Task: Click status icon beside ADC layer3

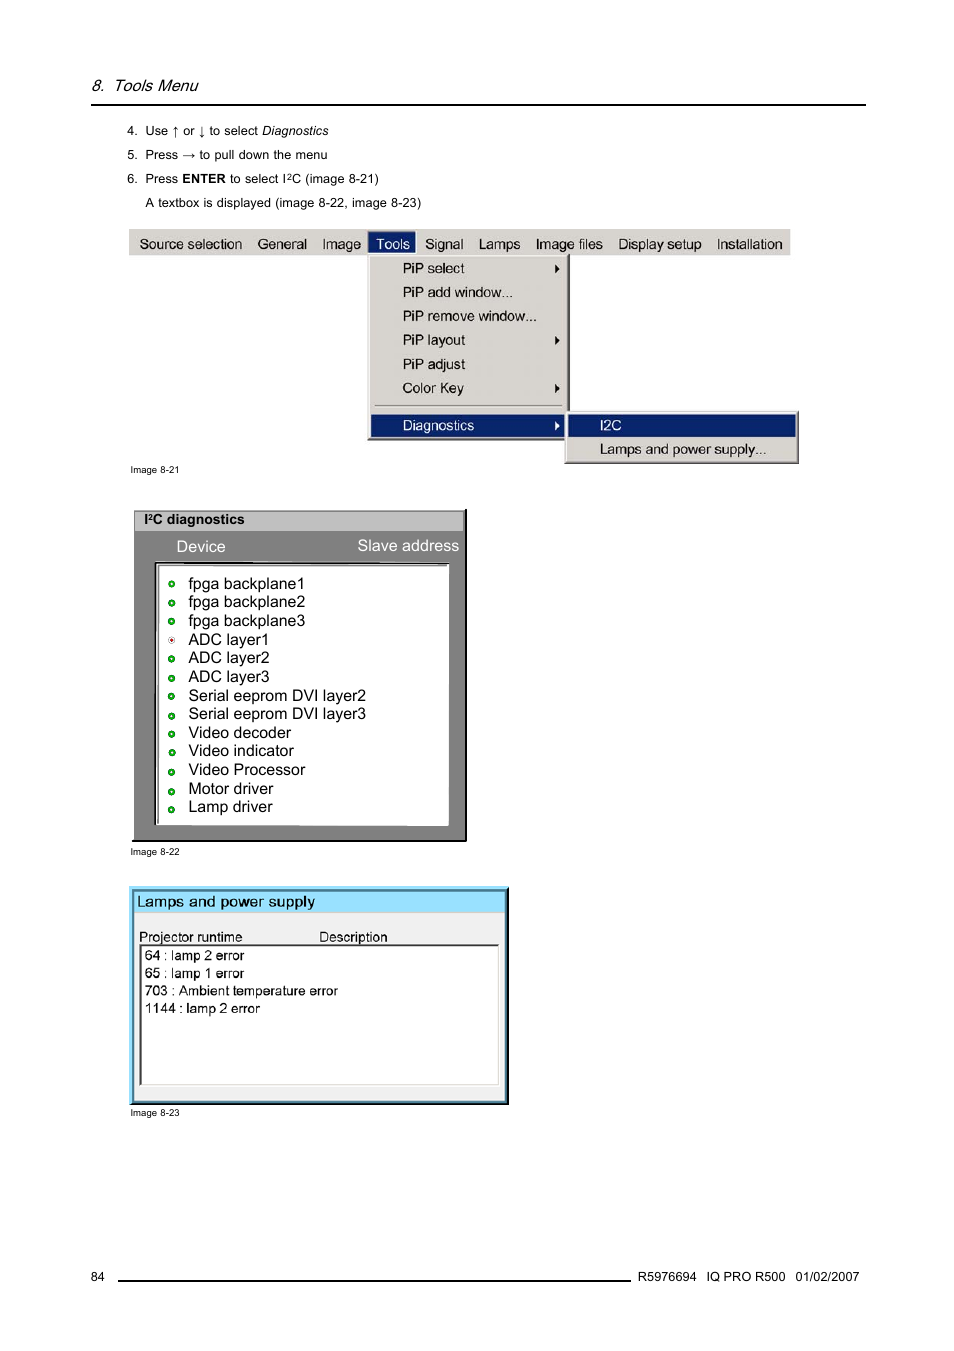Action: (171, 678)
